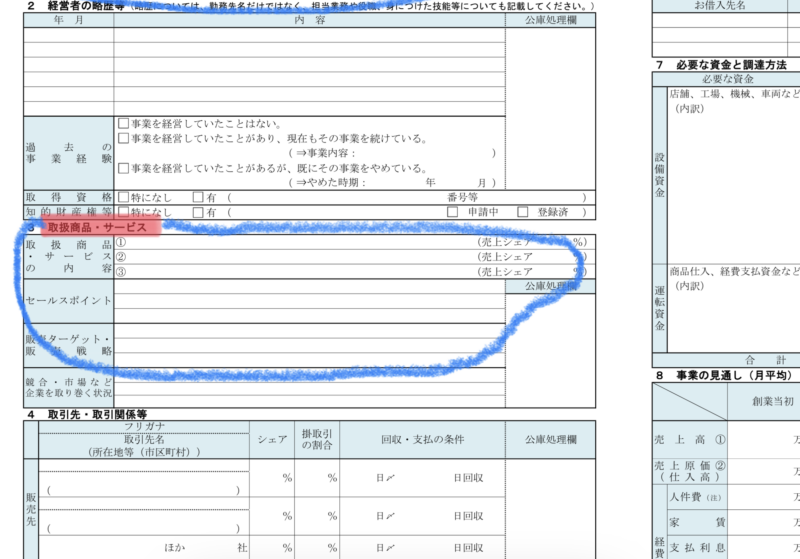
Task: Click '公庫処理欄' header of the 略歴 table
Action: pyautogui.click(x=551, y=20)
